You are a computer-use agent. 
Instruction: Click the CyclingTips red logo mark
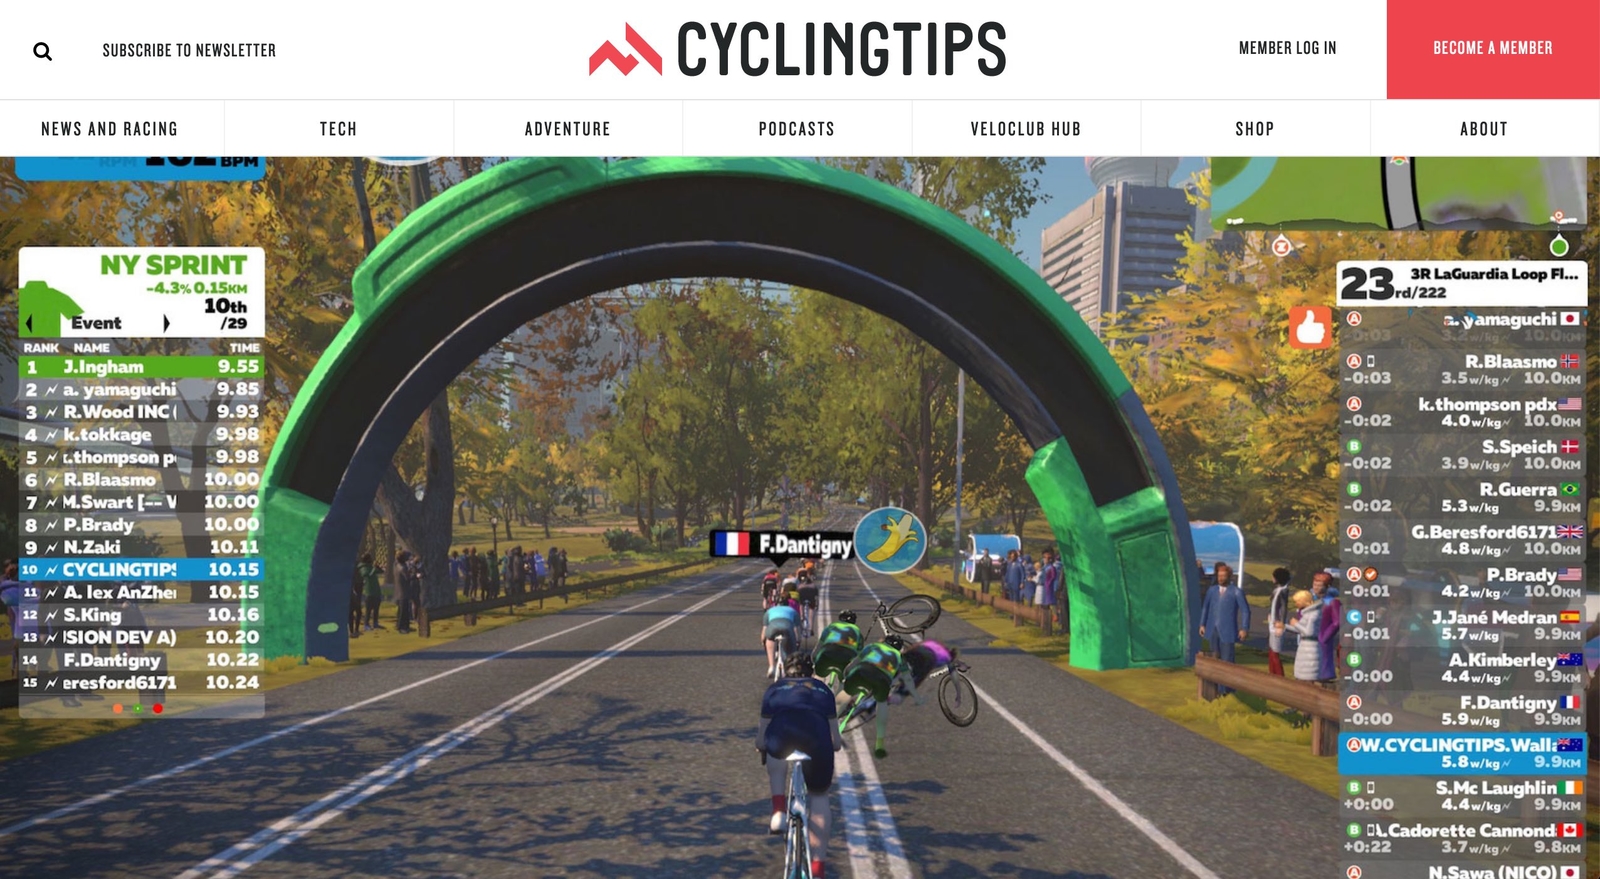point(625,49)
